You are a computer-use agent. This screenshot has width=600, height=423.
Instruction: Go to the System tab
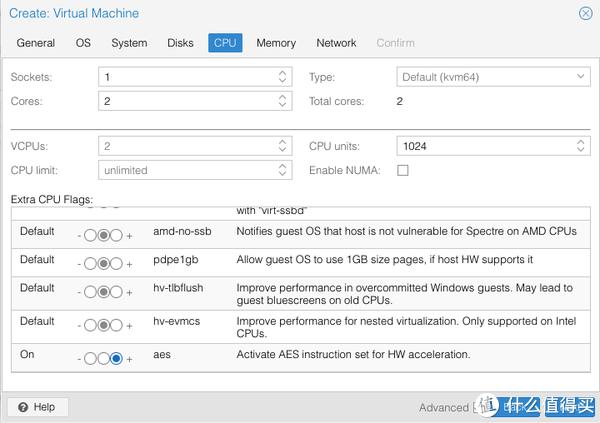129,43
